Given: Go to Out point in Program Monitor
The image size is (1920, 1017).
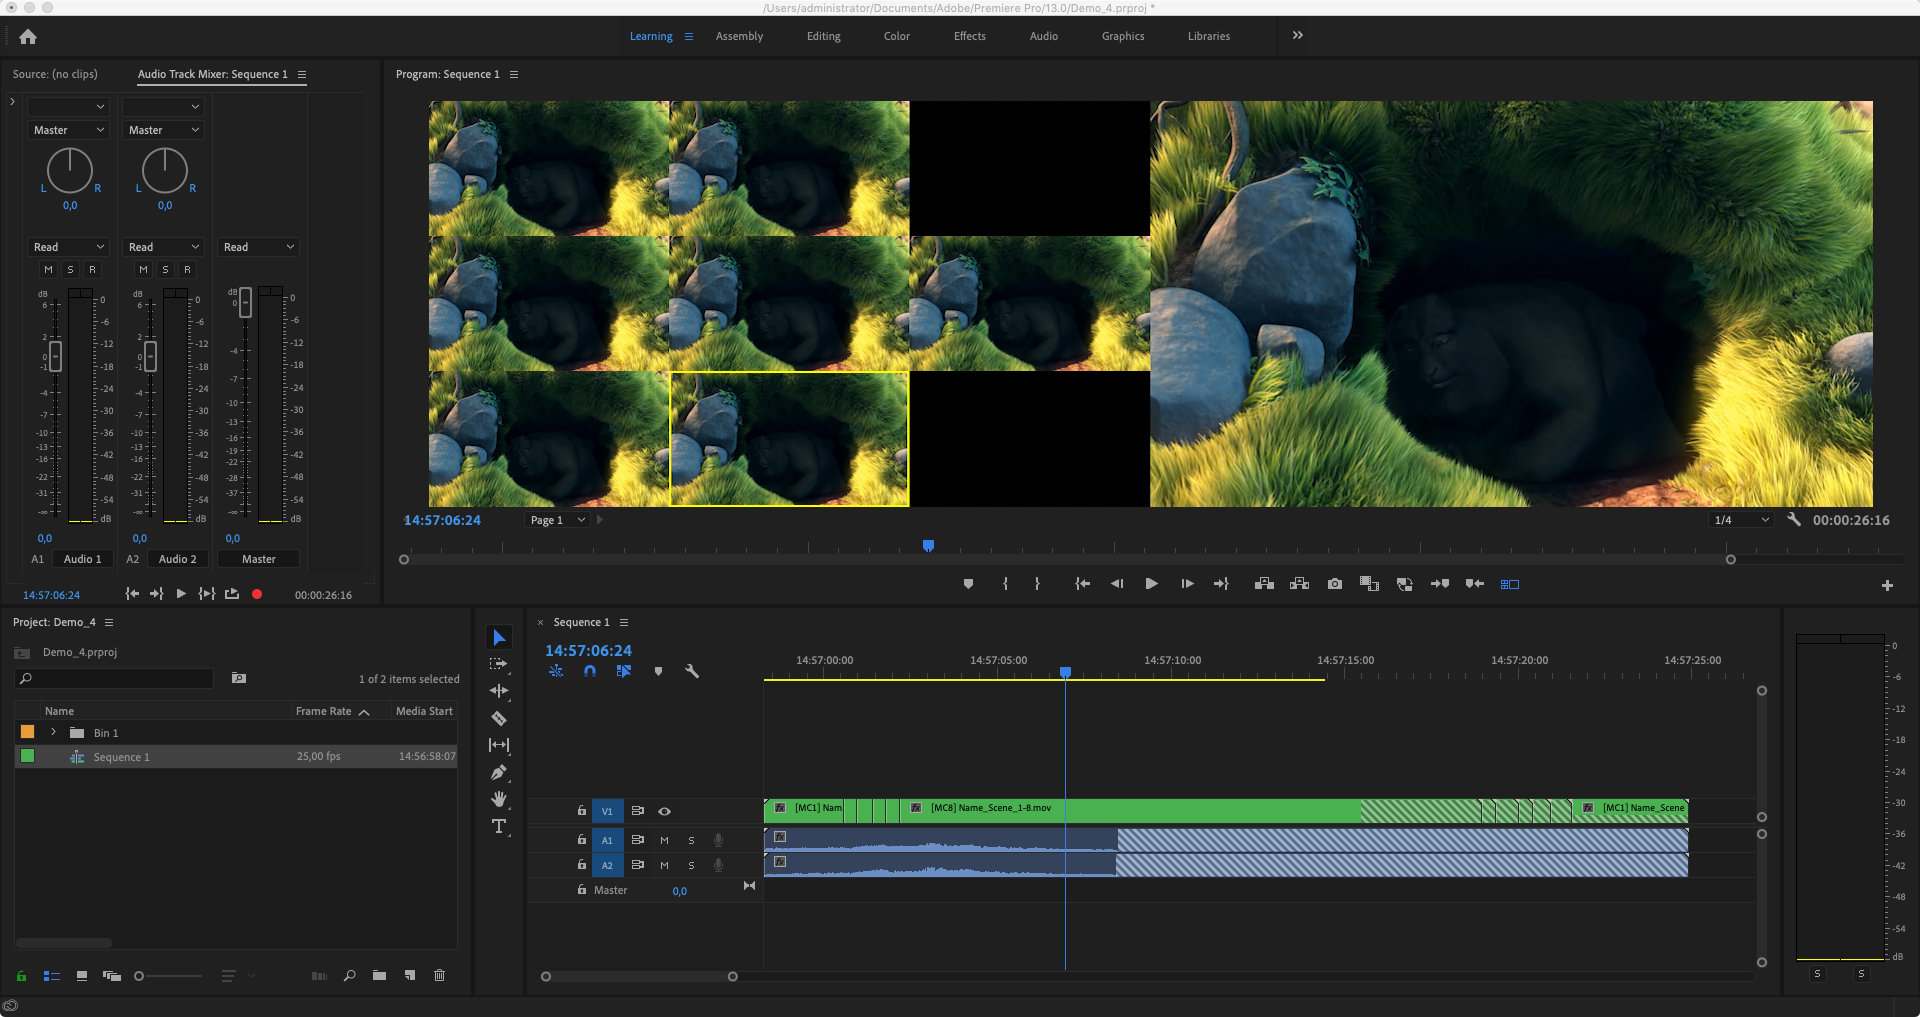Looking at the screenshot, I should click(x=1221, y=584).
